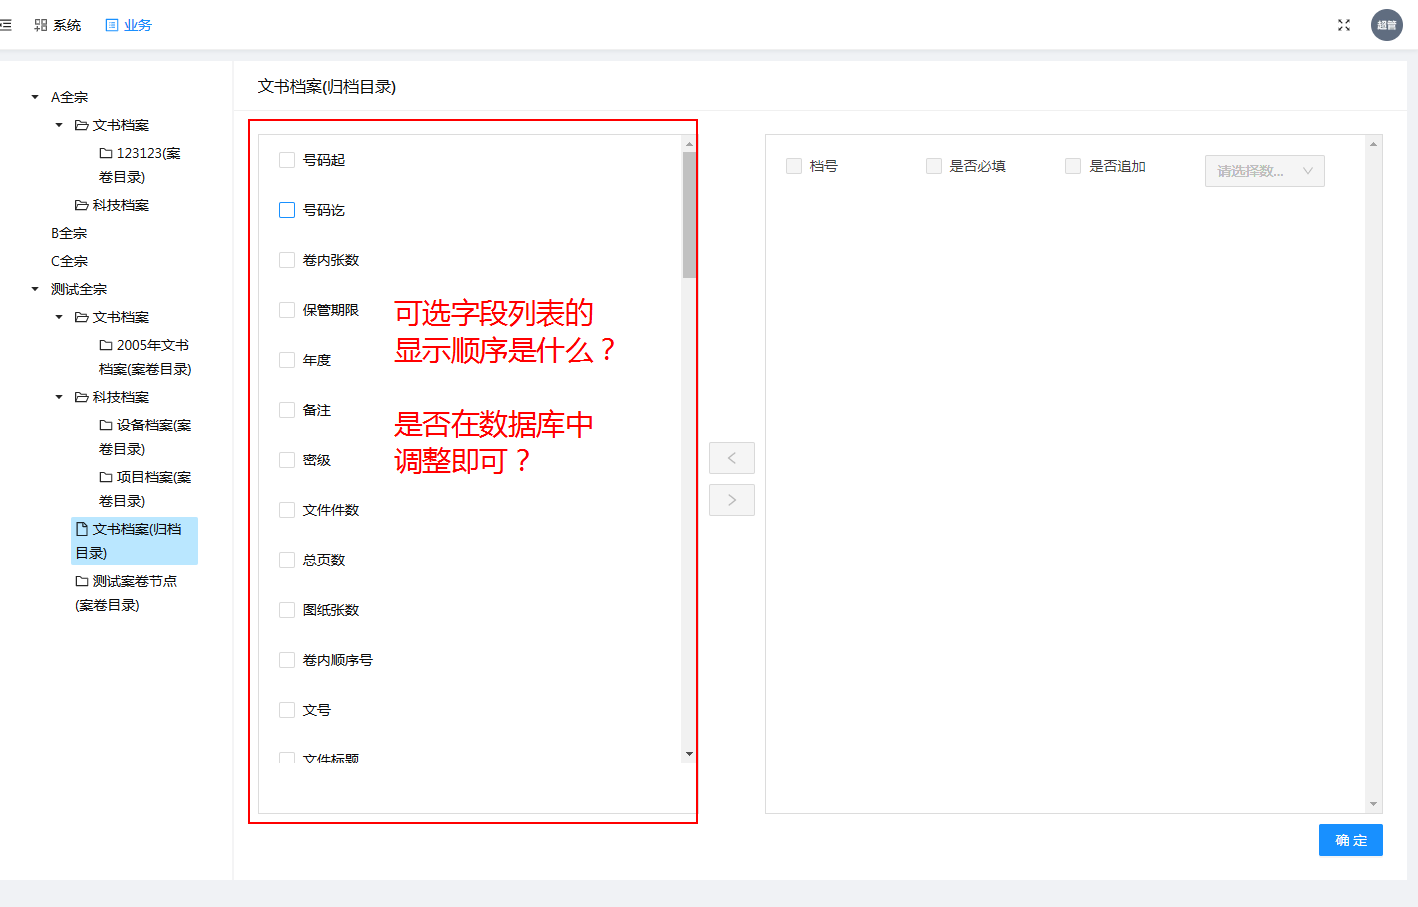Check the 档号 checkbox in right panel
The height and width of the screenshot is (907, 1418).
794,166
